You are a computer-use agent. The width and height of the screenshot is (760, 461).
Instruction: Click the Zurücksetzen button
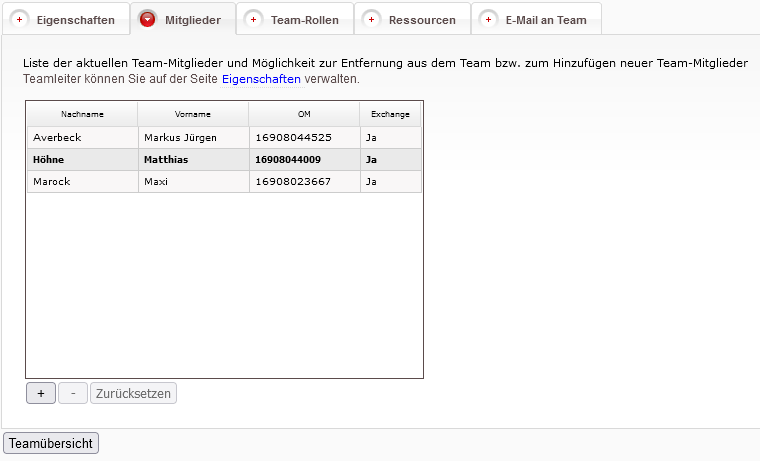click(x=133, y=393)
